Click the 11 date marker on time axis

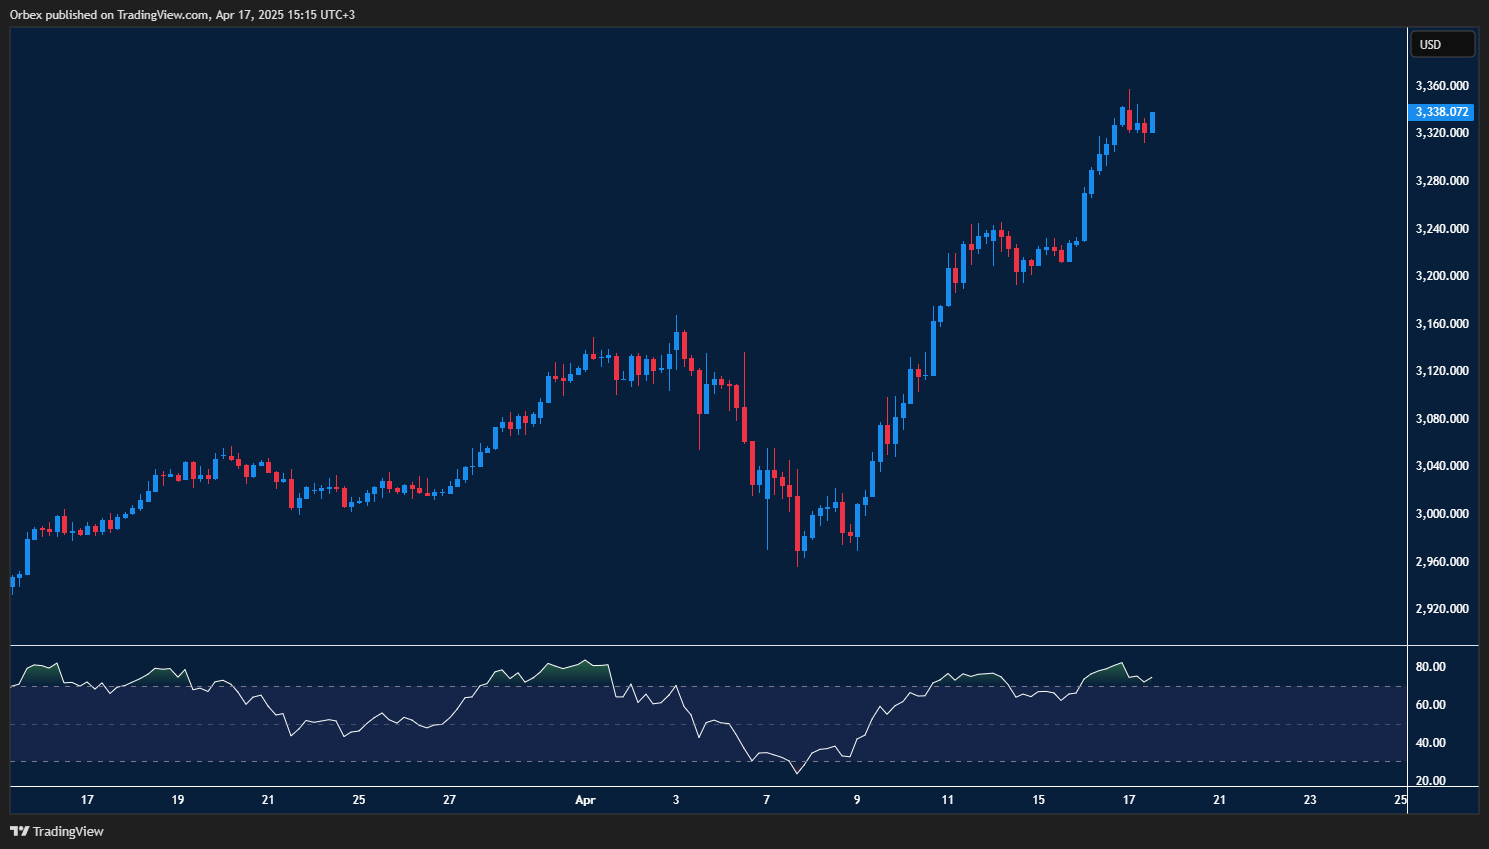(947, 800)
